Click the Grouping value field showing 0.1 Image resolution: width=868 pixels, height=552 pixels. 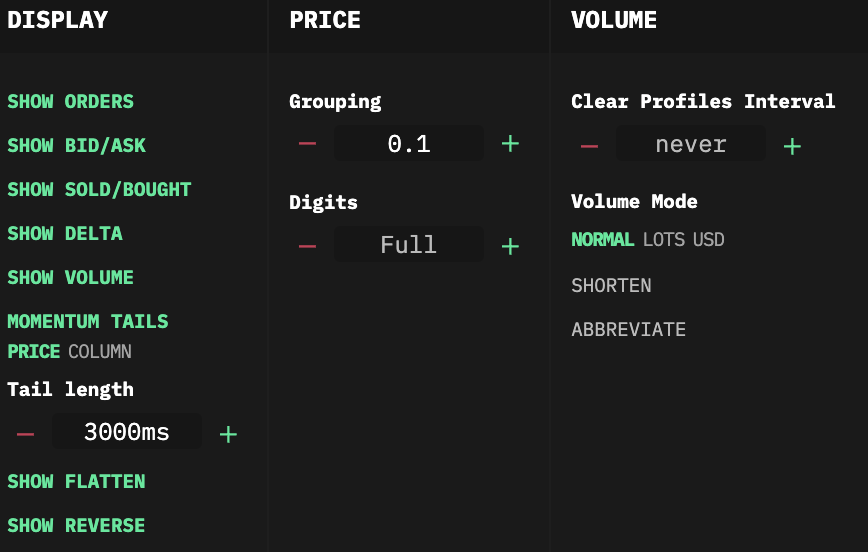(x=409, y=144)
